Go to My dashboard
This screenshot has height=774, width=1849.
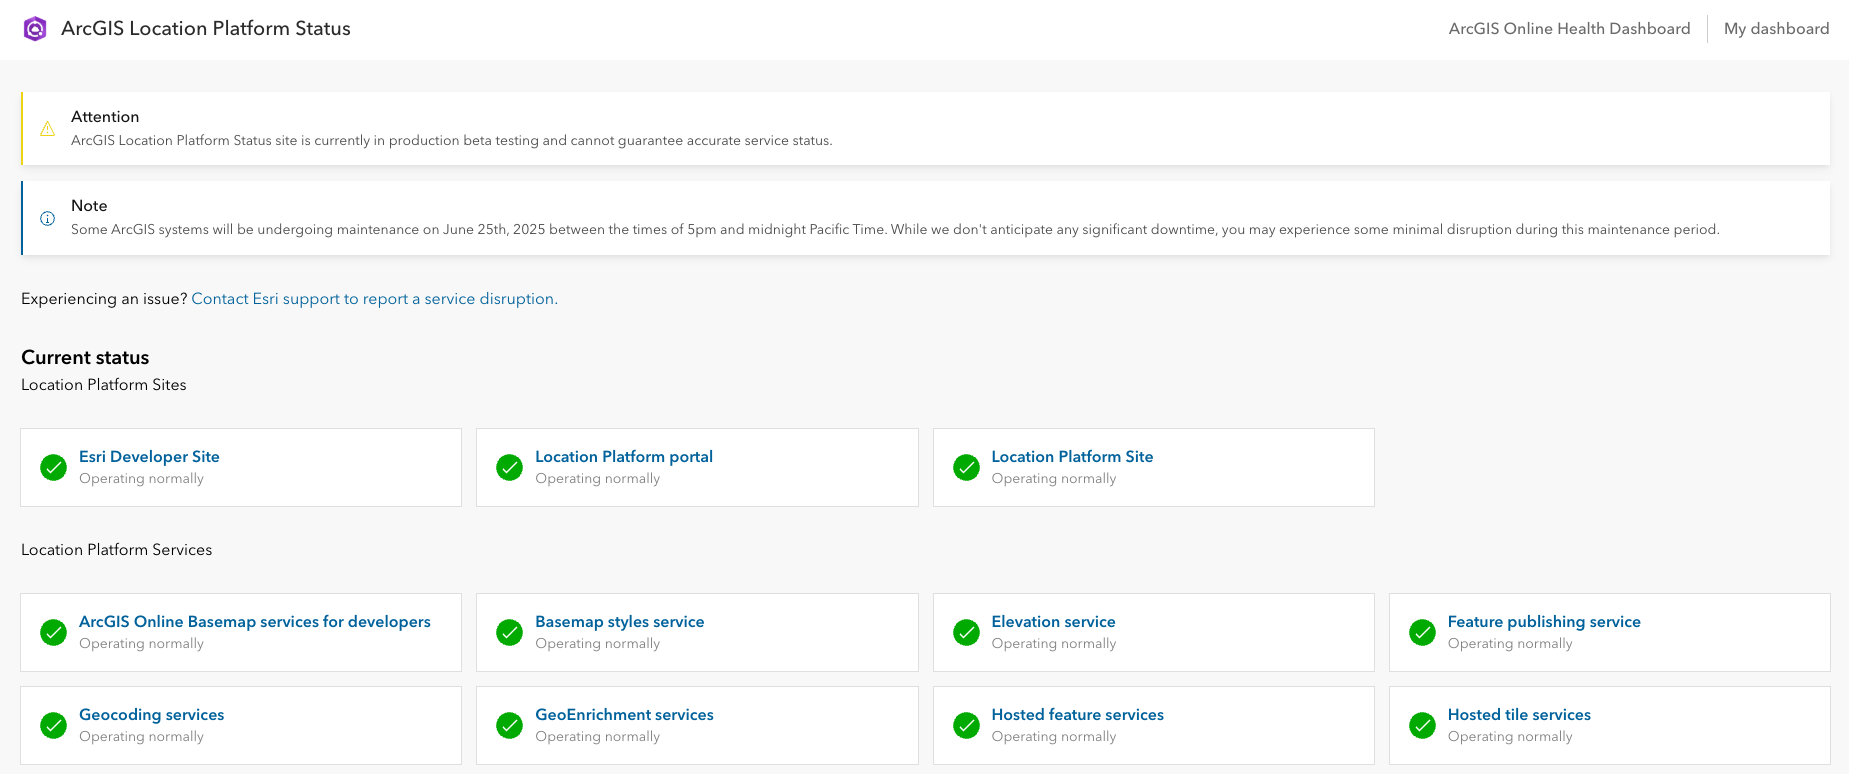click(1776, 29)
